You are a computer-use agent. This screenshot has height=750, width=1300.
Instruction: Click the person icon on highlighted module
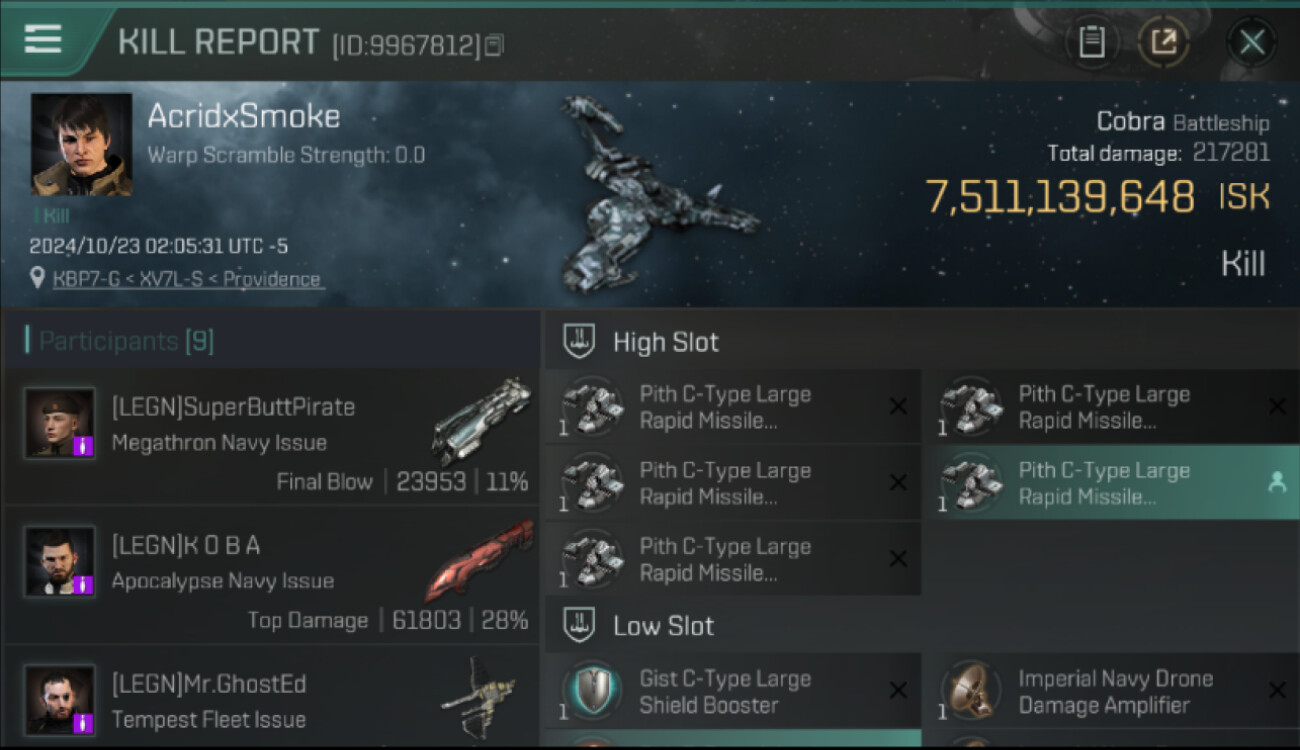click(1277, 482)
